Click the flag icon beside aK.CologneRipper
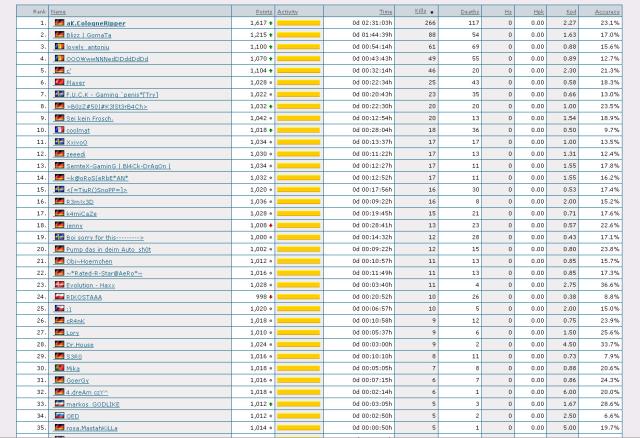Screen dimensions: 640x438 click(59, 21)
